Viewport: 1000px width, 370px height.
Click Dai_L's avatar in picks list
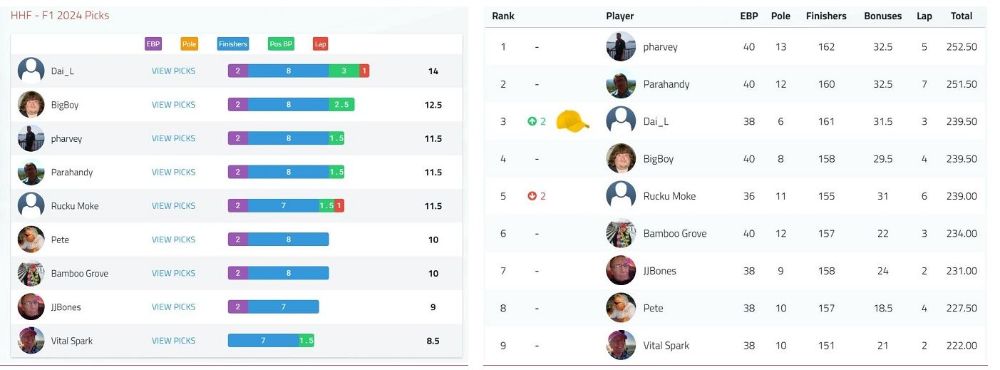click(31, 70)
